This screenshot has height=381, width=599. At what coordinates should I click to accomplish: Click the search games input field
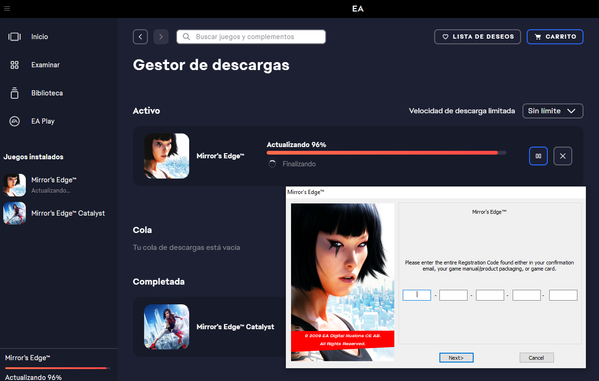(x=251, y=37)
